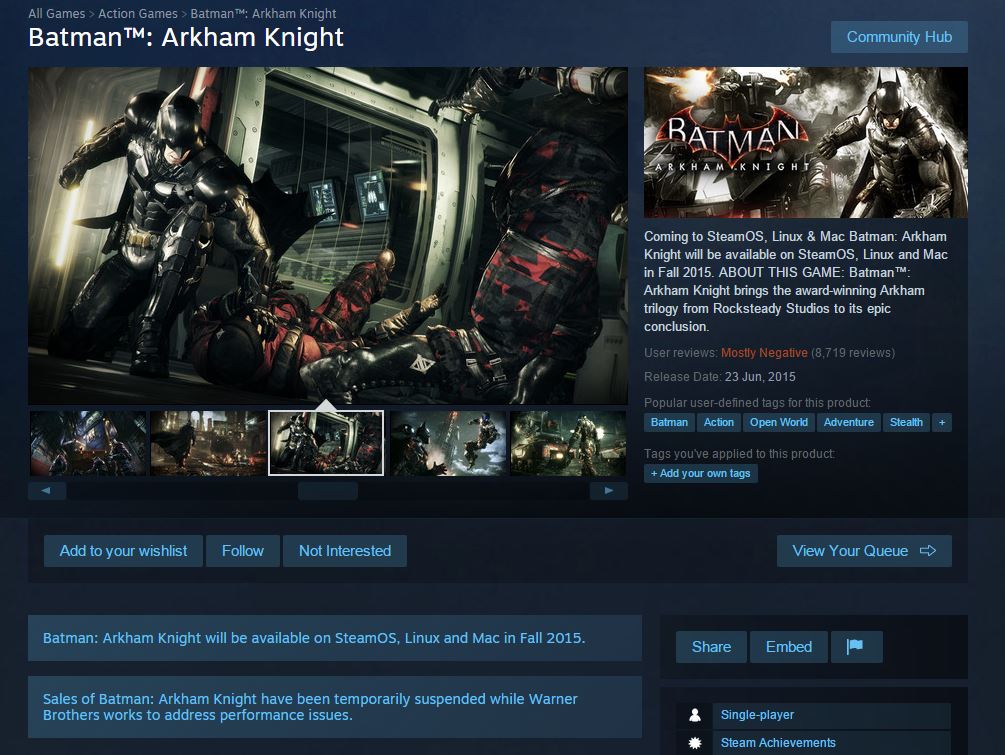Mark the game as Not Interested
The image size is (1005, 755).
point(345,551)
